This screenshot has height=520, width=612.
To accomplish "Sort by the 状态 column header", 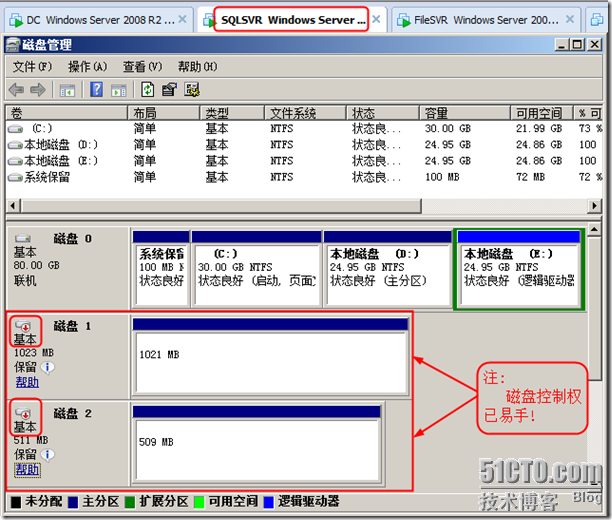I will pyautogui.click(x=383, y=113).
